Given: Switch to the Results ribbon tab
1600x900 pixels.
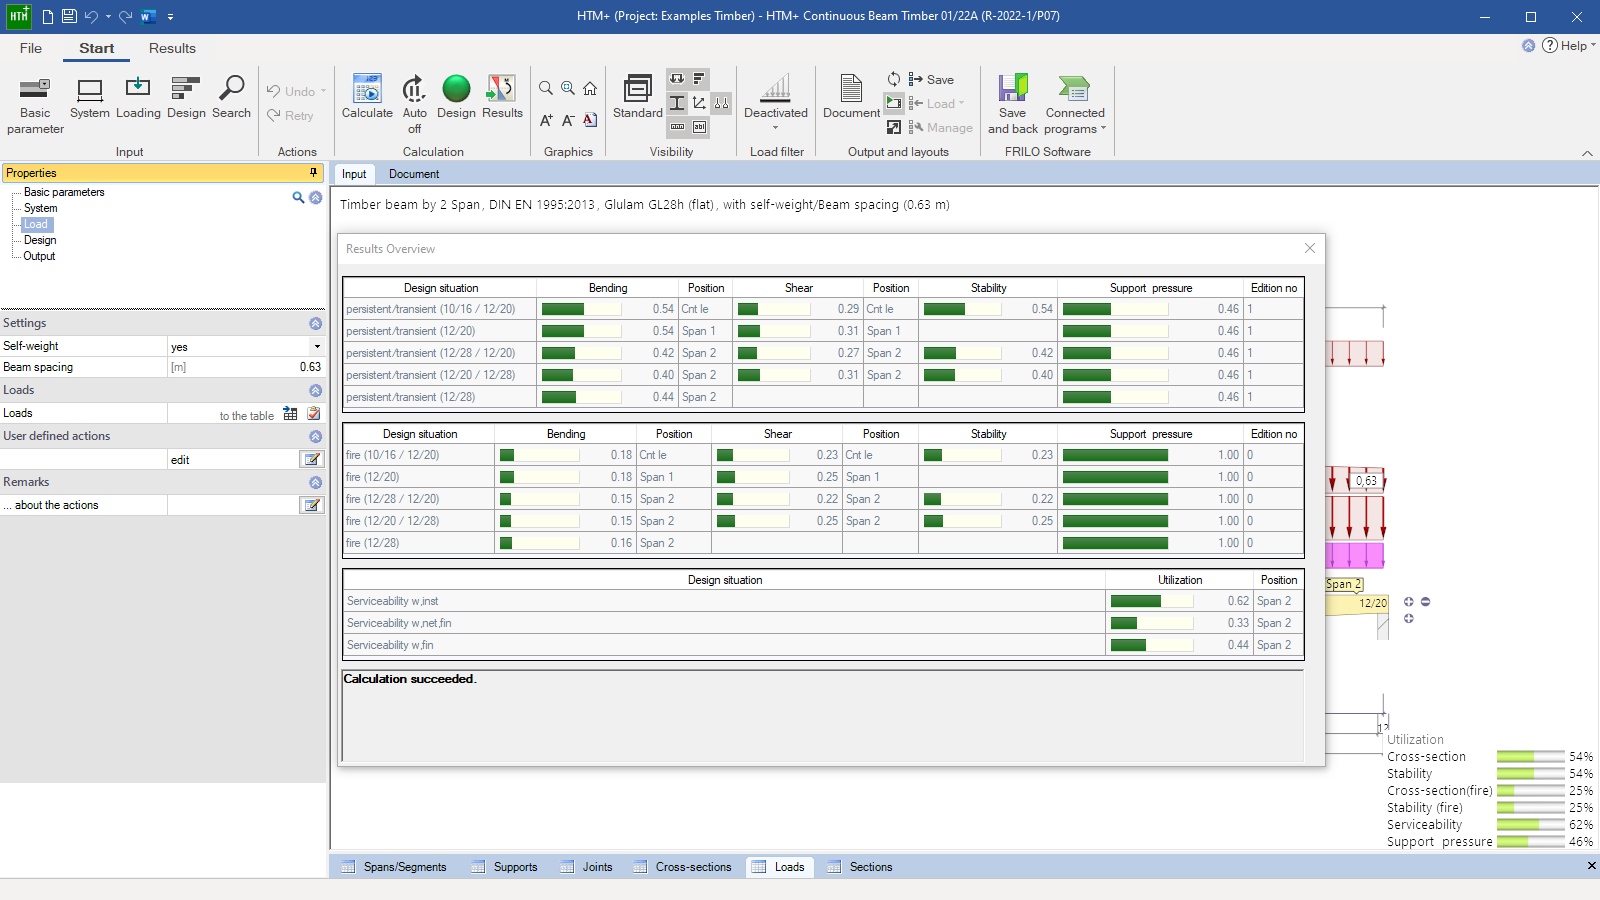Looking at the screenshot, I should (x=172, y=48).
